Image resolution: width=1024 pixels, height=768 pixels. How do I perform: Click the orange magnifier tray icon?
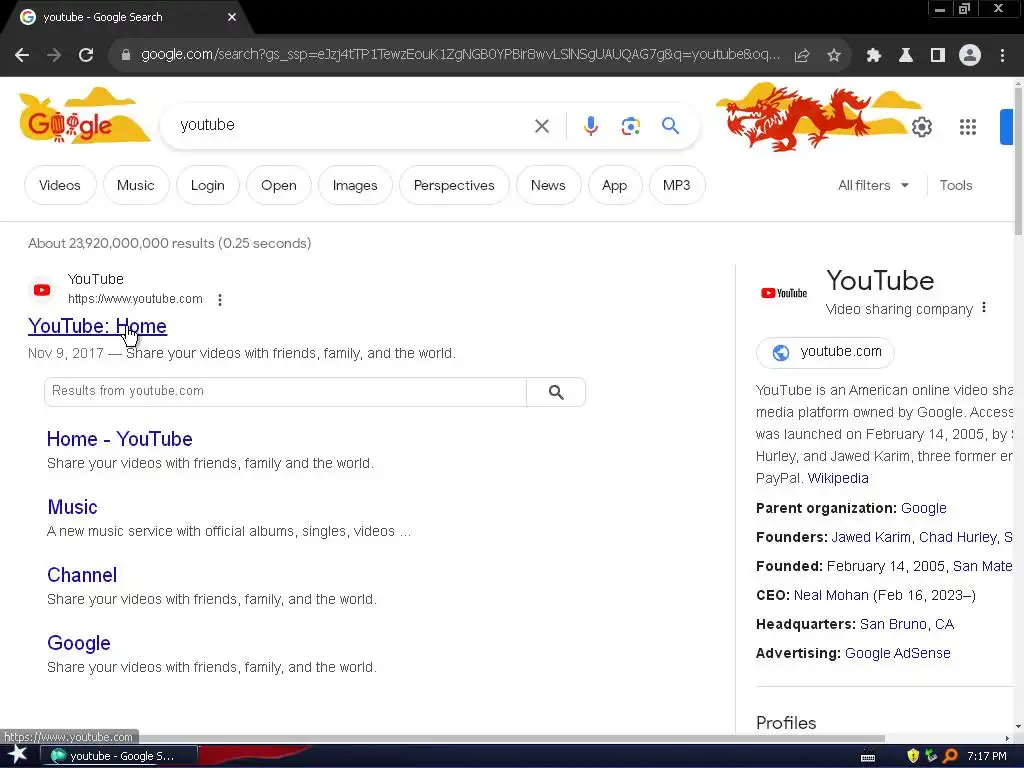coord(950,756)
